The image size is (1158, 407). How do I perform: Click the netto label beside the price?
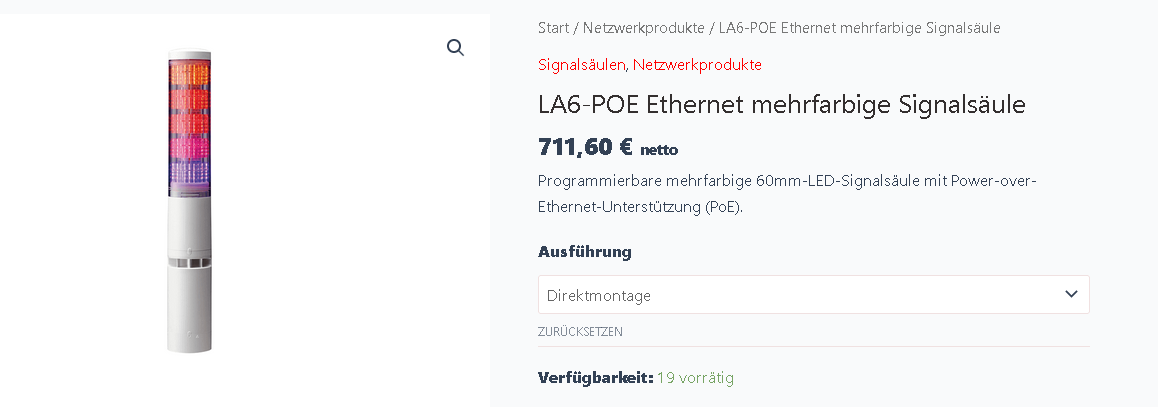coord(659,150)
